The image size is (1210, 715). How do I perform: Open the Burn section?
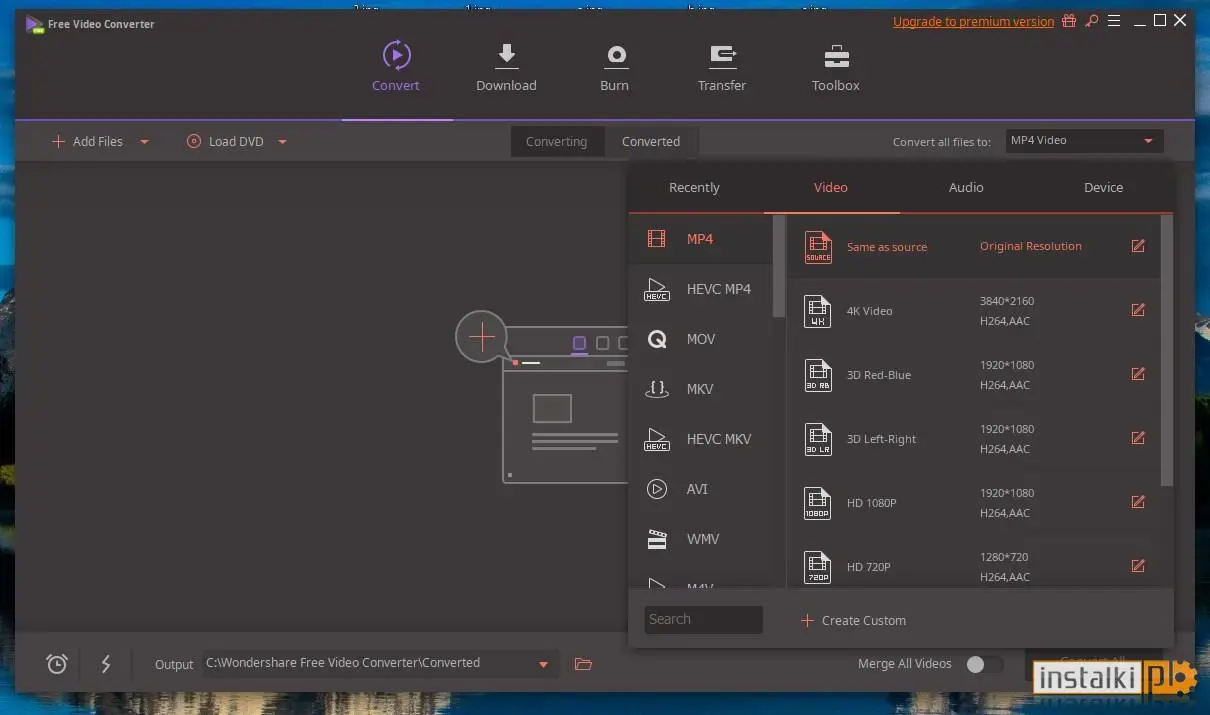coord(615,67)
